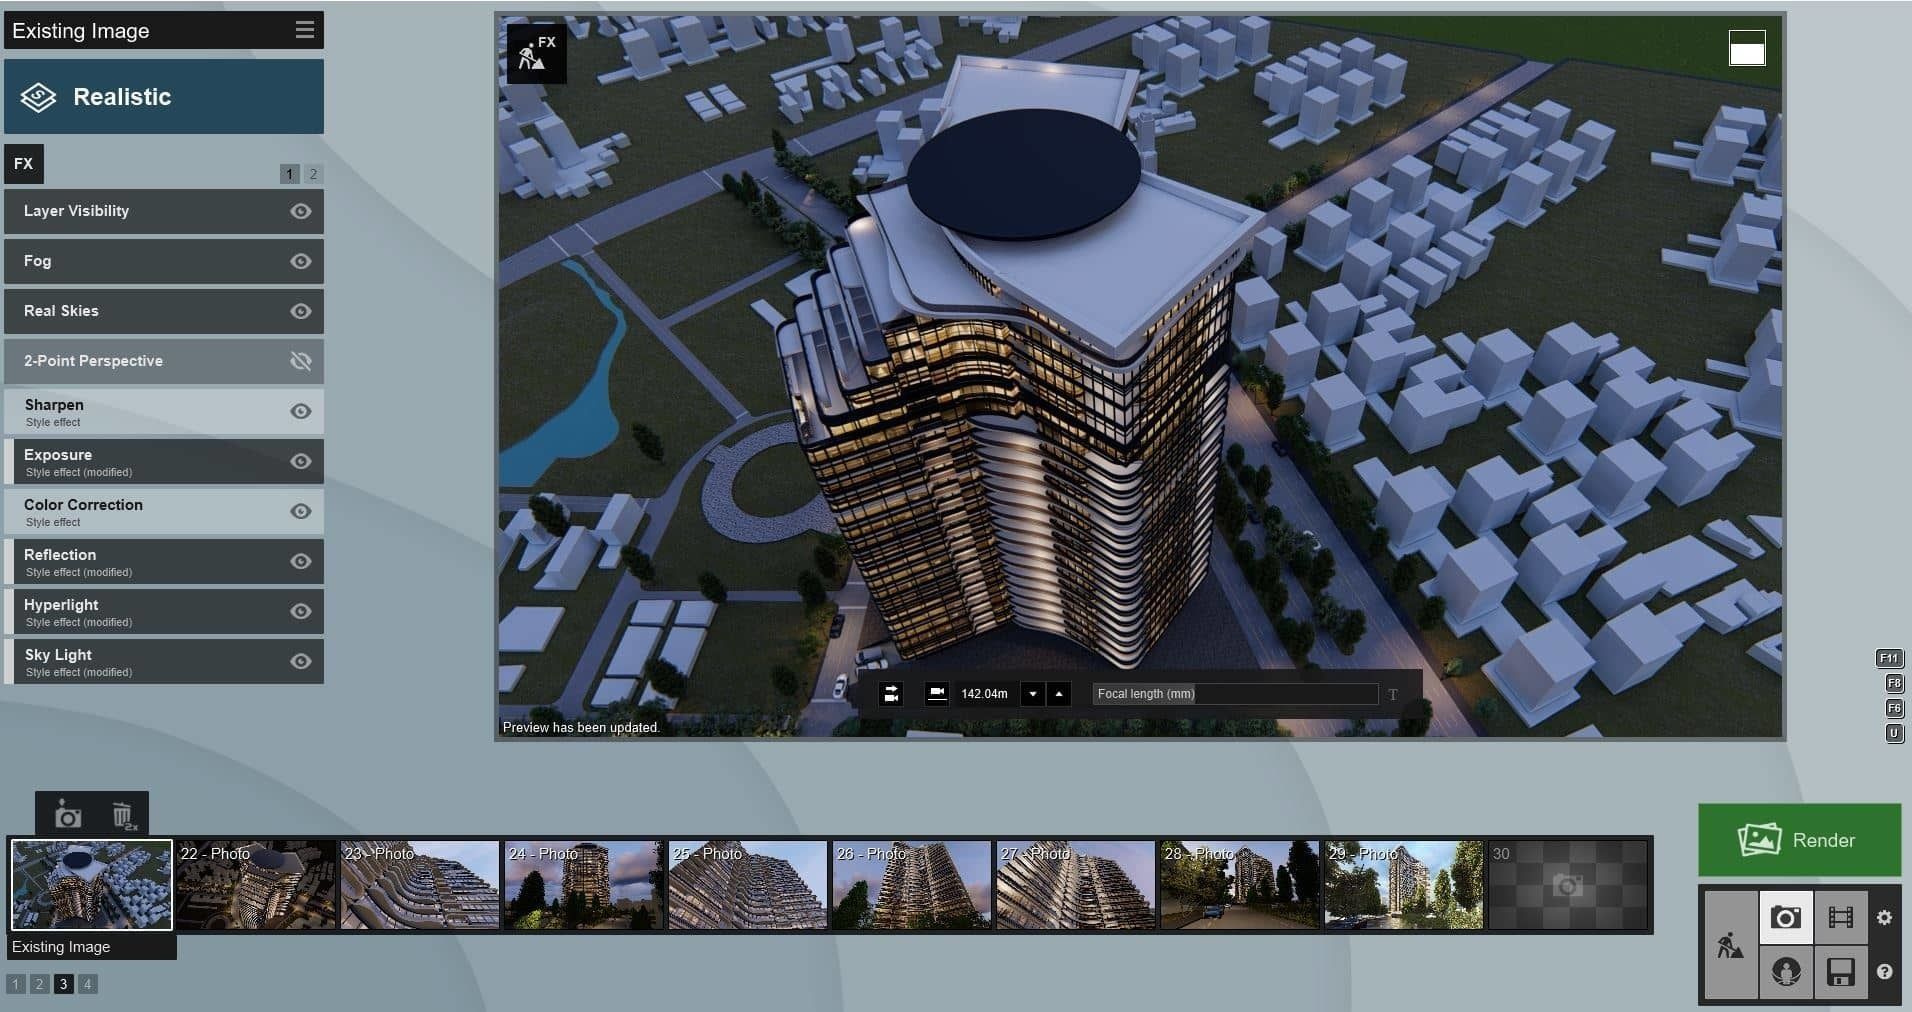This screenshot has width=1912, height=1012.
Task: Select the 22 - Photo thumbnail
Action: point(256,885)
